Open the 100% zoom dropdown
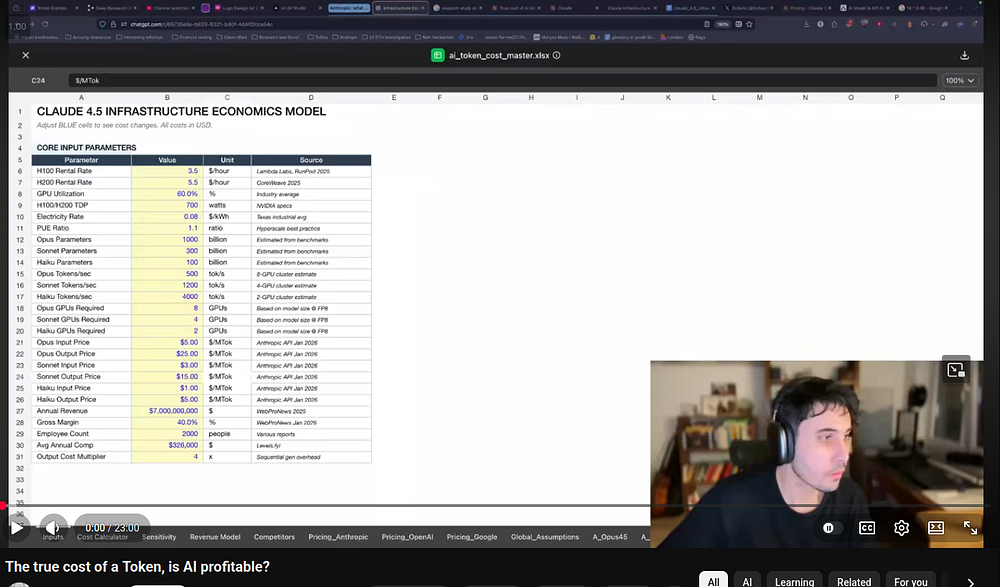This screenshot has height=587, width=1000. (x=960, y=80)
